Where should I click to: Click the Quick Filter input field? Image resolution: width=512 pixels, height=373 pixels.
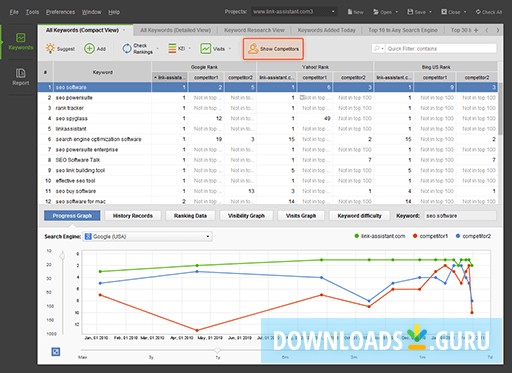click(441, 49)
